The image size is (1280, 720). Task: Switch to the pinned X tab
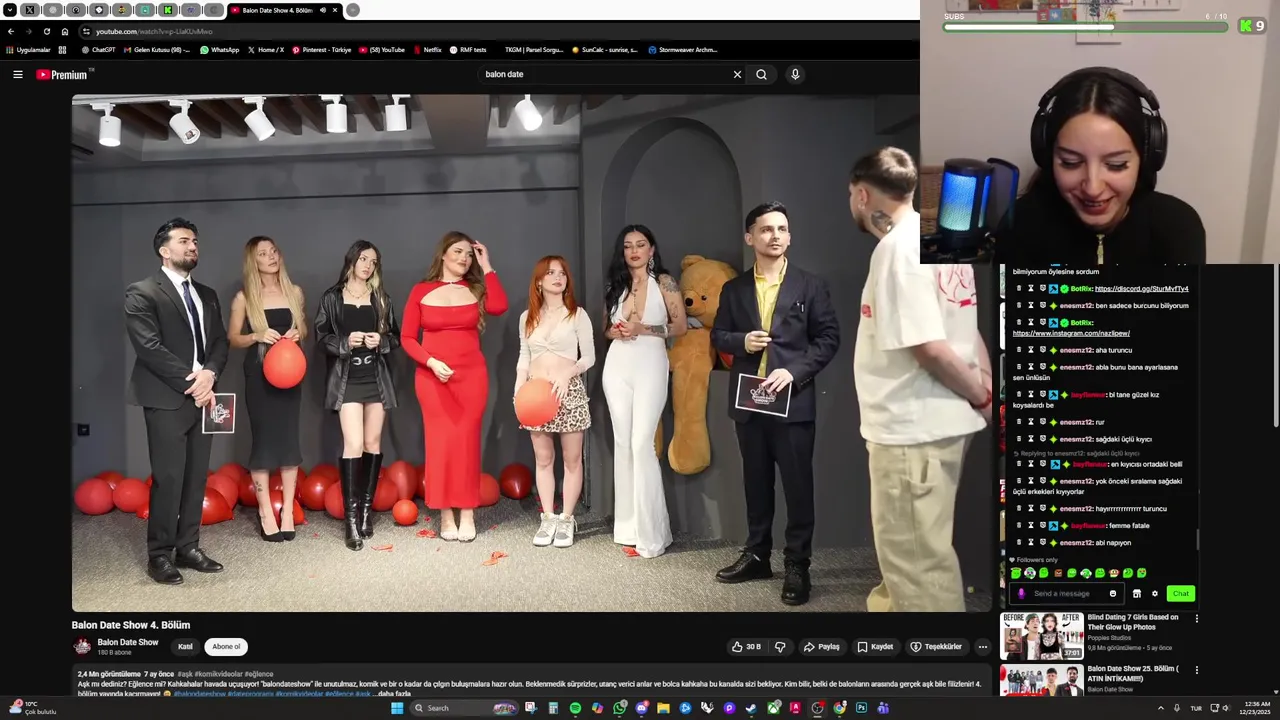pyautogui.click(x=30, y=10)
